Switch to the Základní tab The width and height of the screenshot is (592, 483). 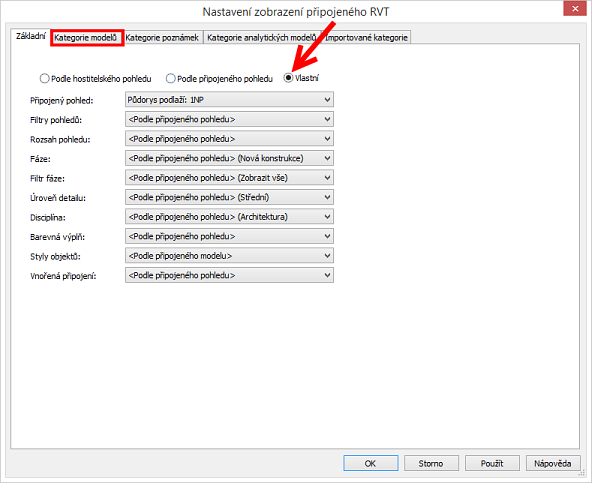[x=31, y=36]
